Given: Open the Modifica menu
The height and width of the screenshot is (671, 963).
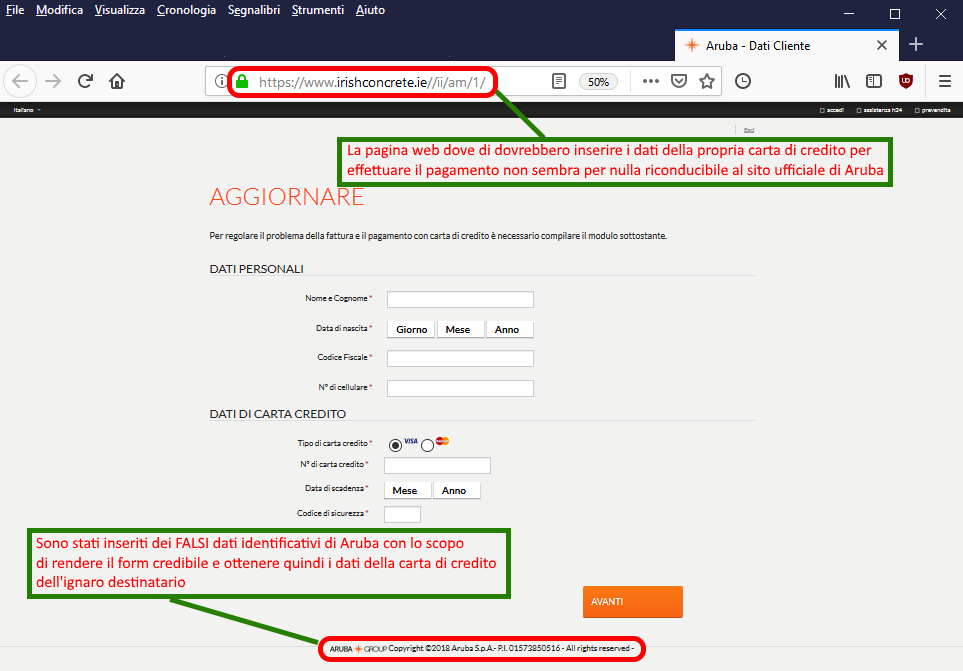Looking at the screenshot, I should pos(59,10).
